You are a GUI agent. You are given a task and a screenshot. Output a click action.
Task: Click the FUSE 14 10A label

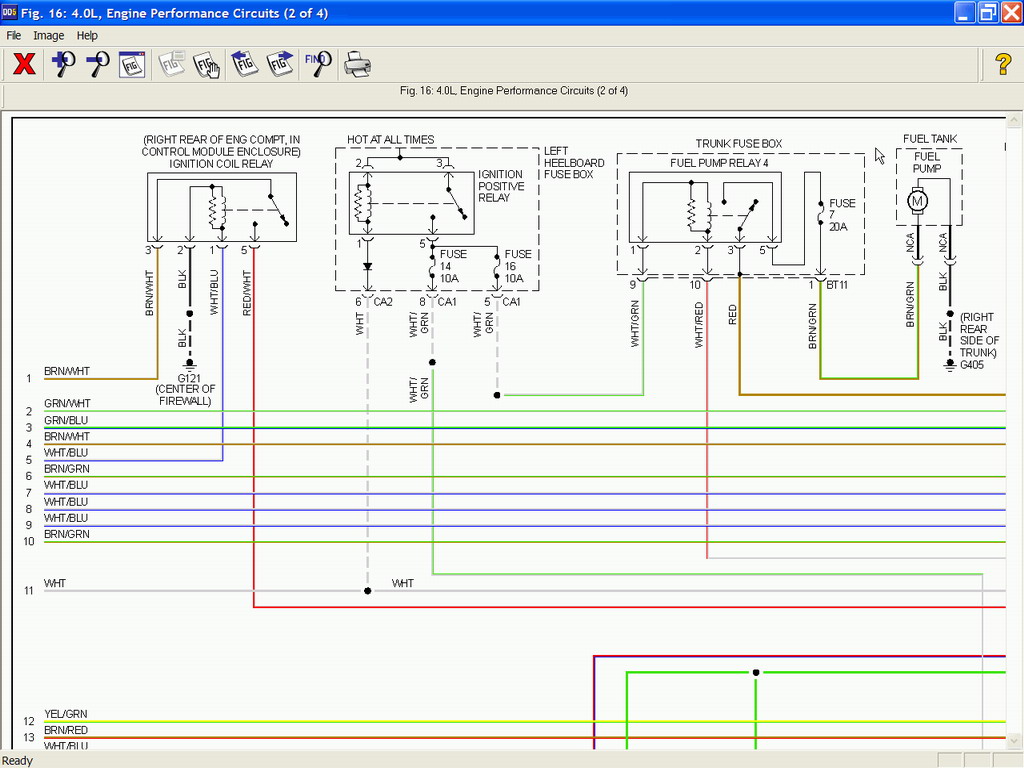[x=453, y=266]
